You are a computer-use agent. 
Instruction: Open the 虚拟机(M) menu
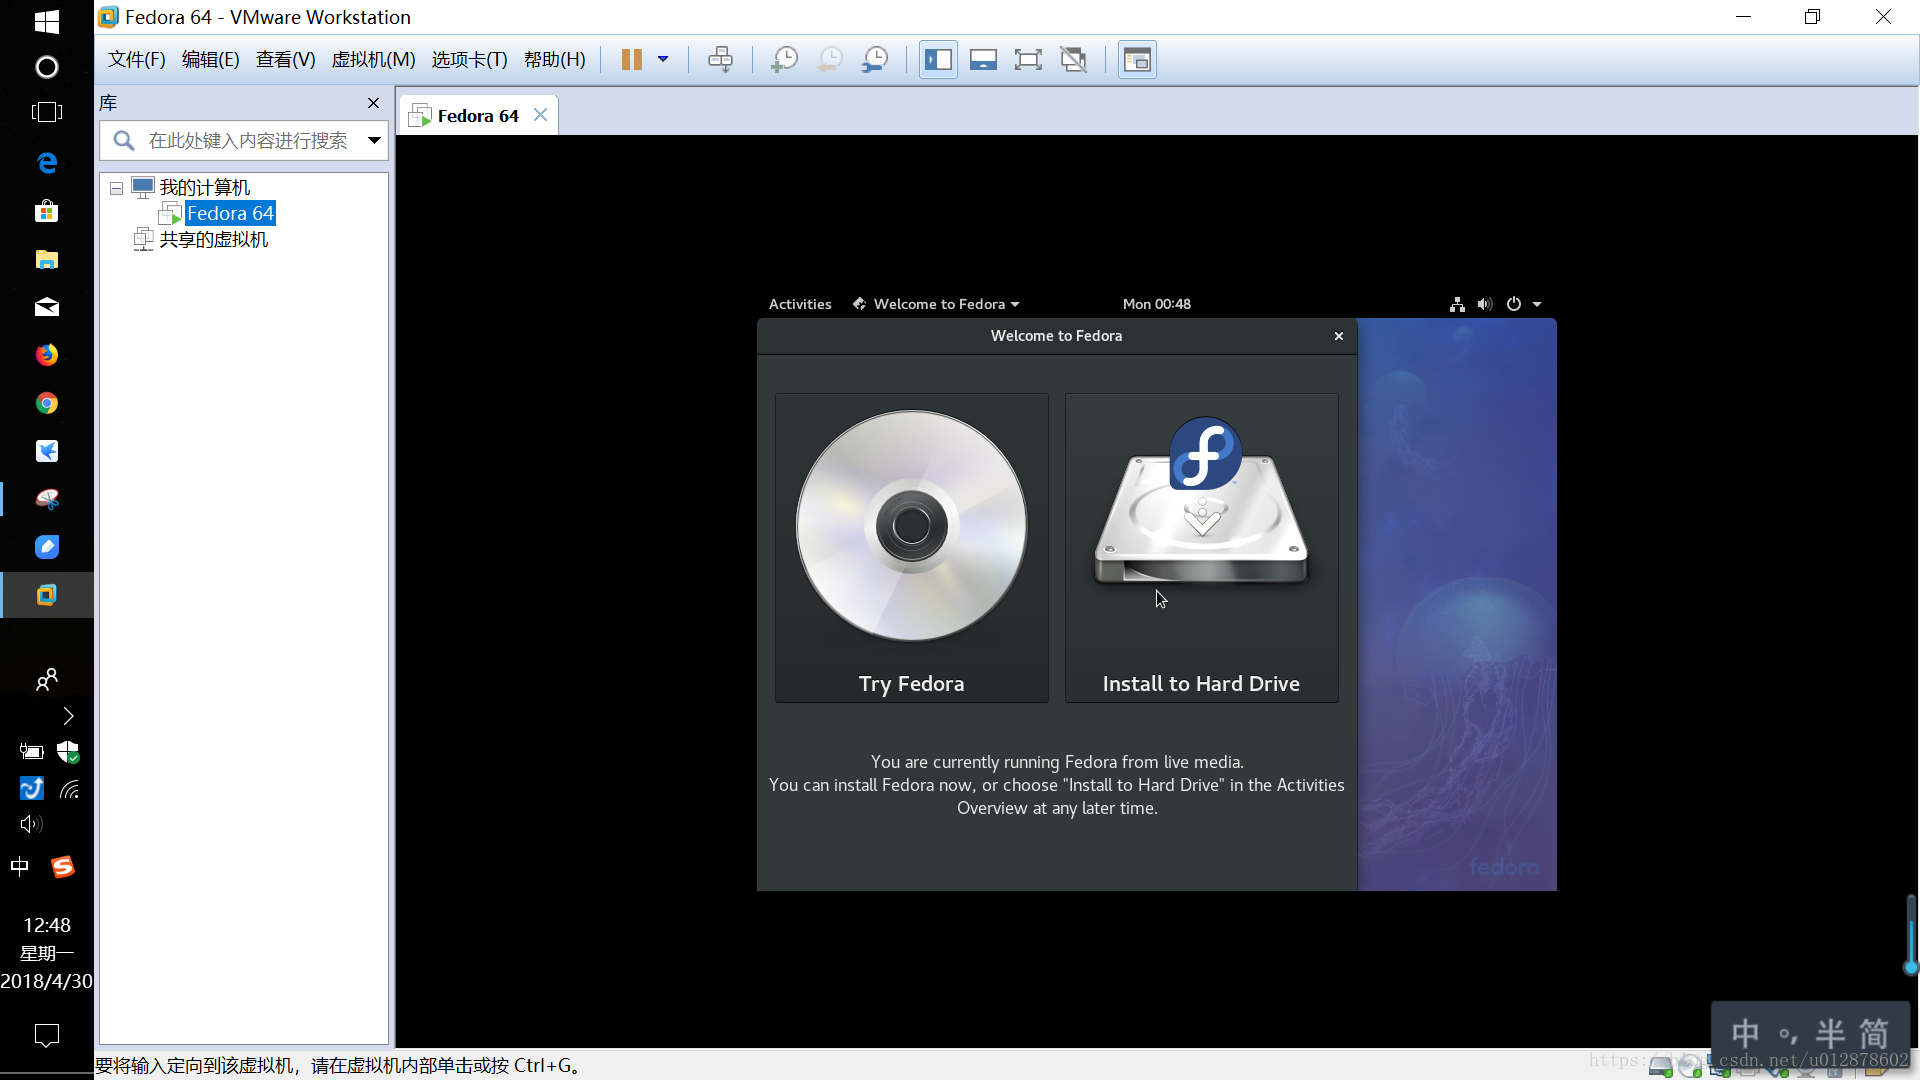tap(373, 60)
